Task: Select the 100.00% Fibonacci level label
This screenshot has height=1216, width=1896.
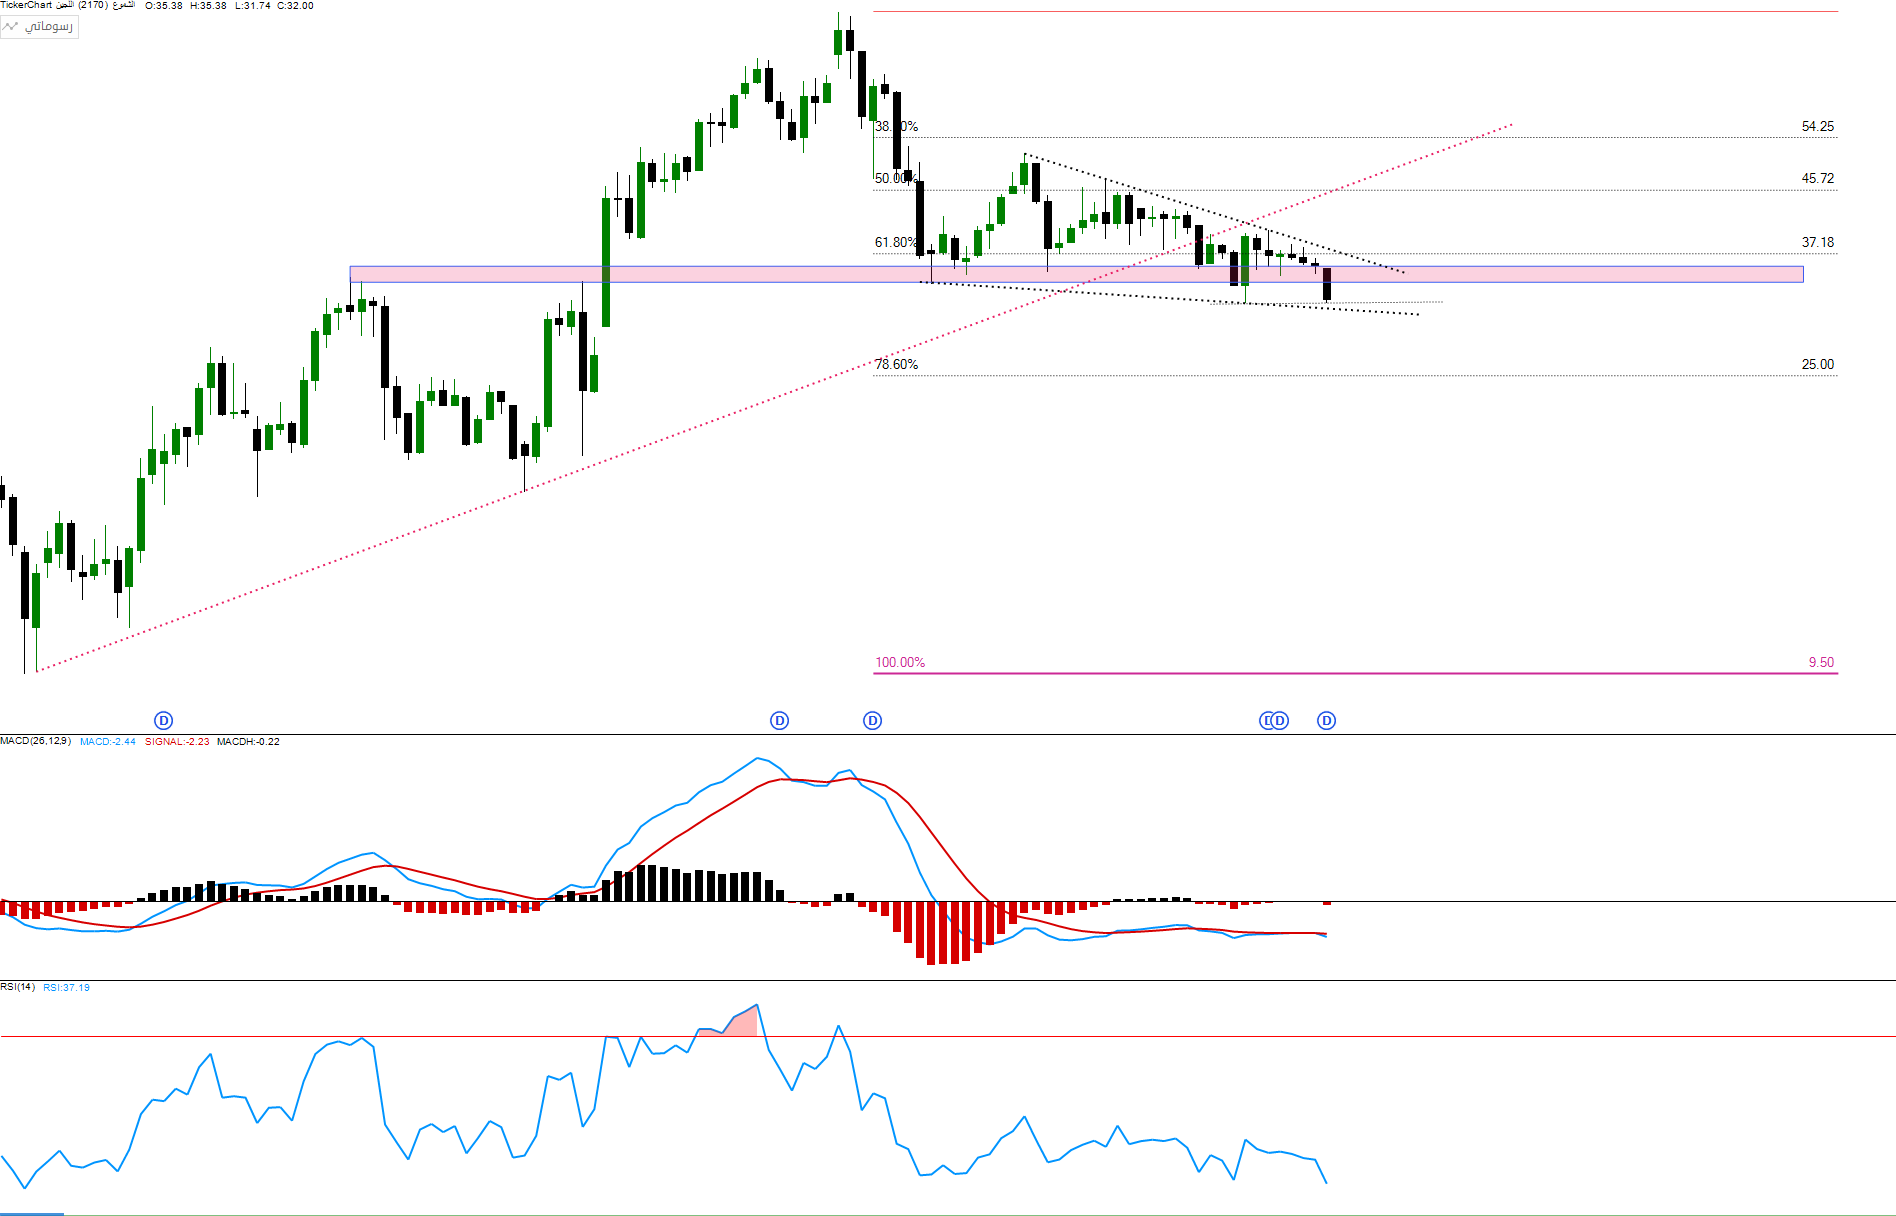Action: pyautogui.click(x=900, y=662)
